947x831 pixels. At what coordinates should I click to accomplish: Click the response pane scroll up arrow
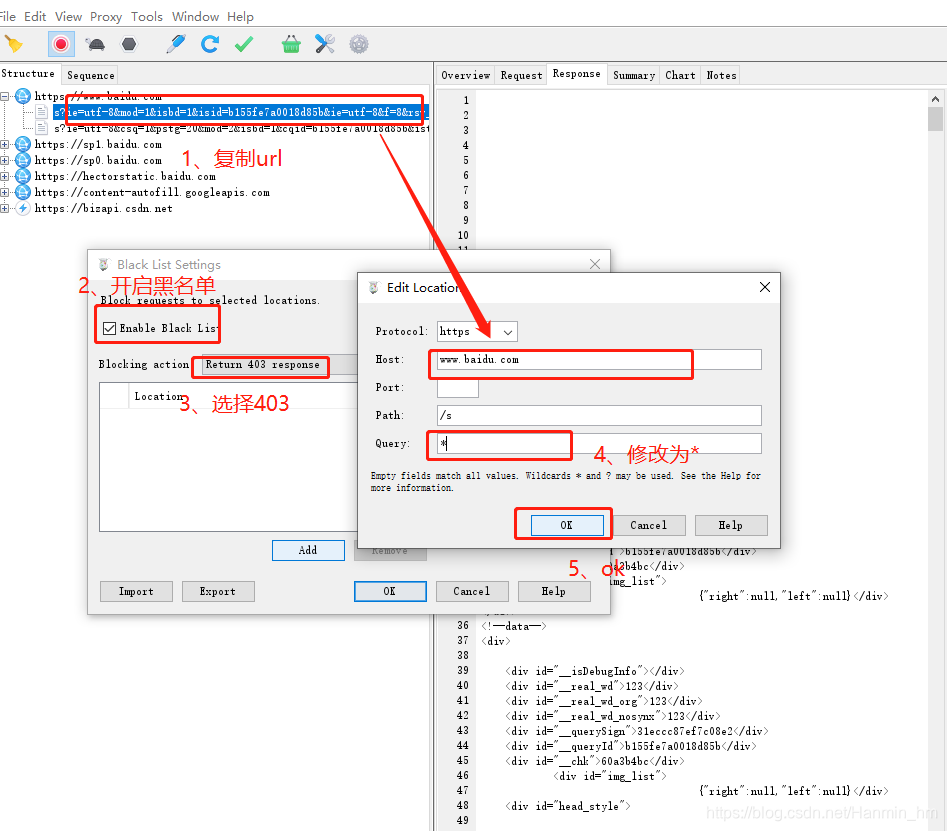935,99
